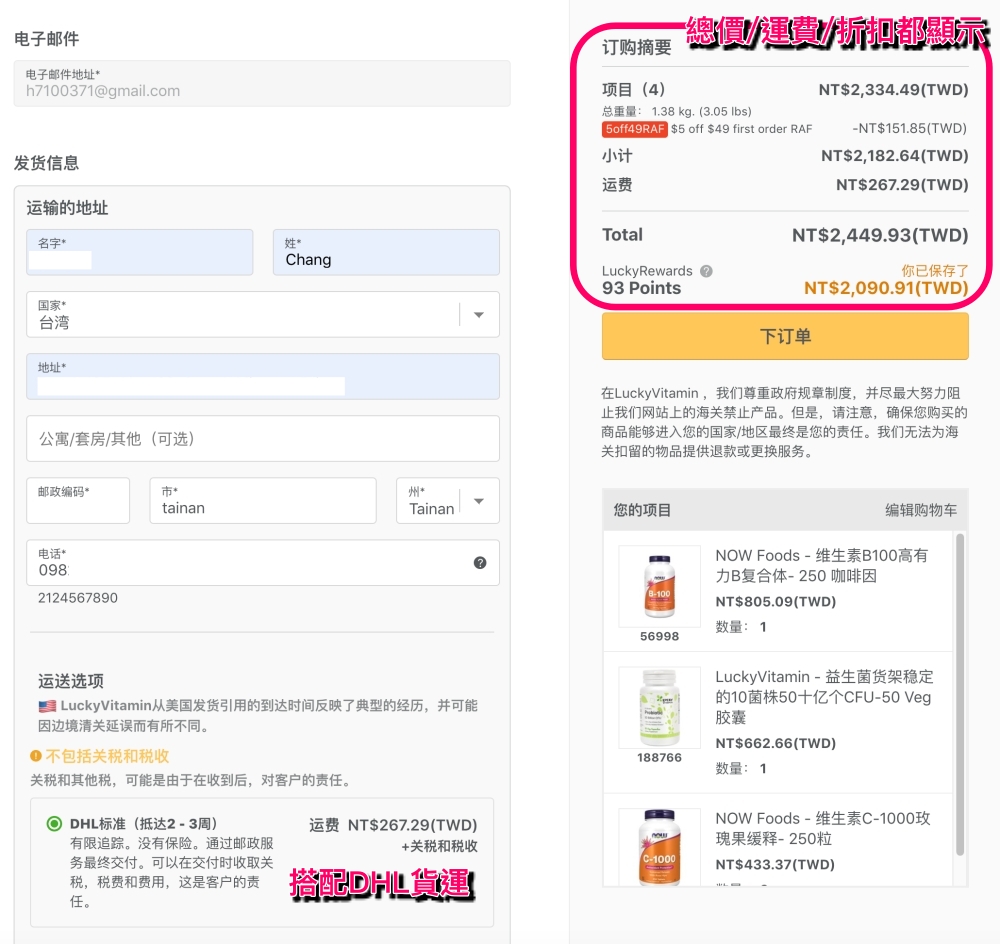Open the NOW Foods C-1000 product thumbnail
Screen dimensions: 1000x944
pos(659,846)
